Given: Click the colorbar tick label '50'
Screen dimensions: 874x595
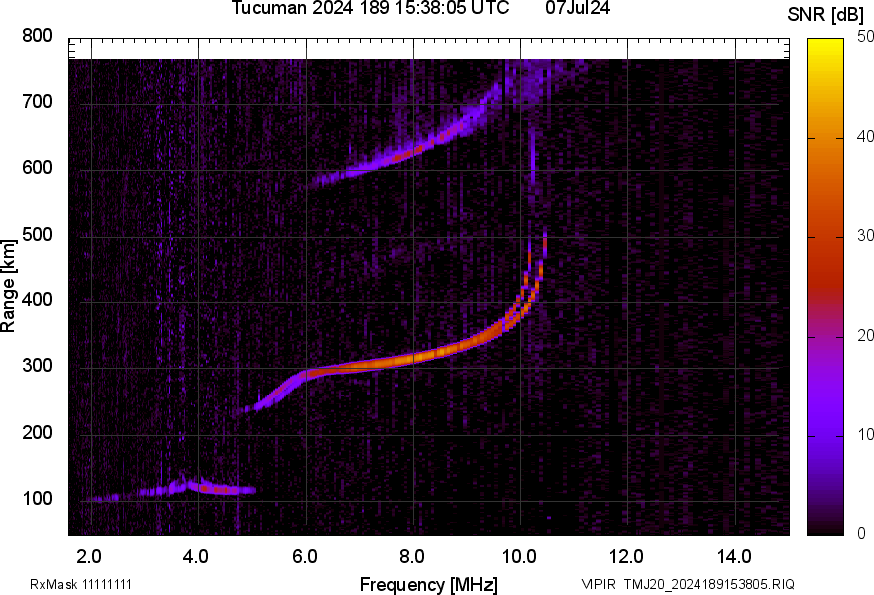Looking at the screenshot, I should click(x=865, y=37).
